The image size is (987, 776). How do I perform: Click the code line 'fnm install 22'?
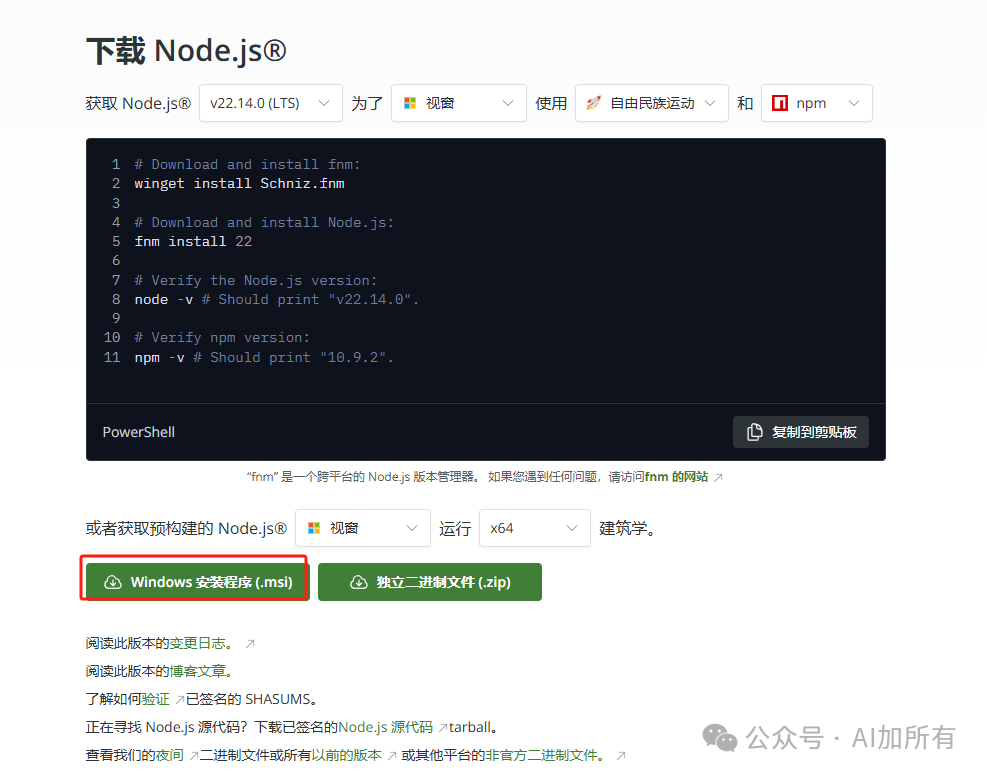click(193, 242)
